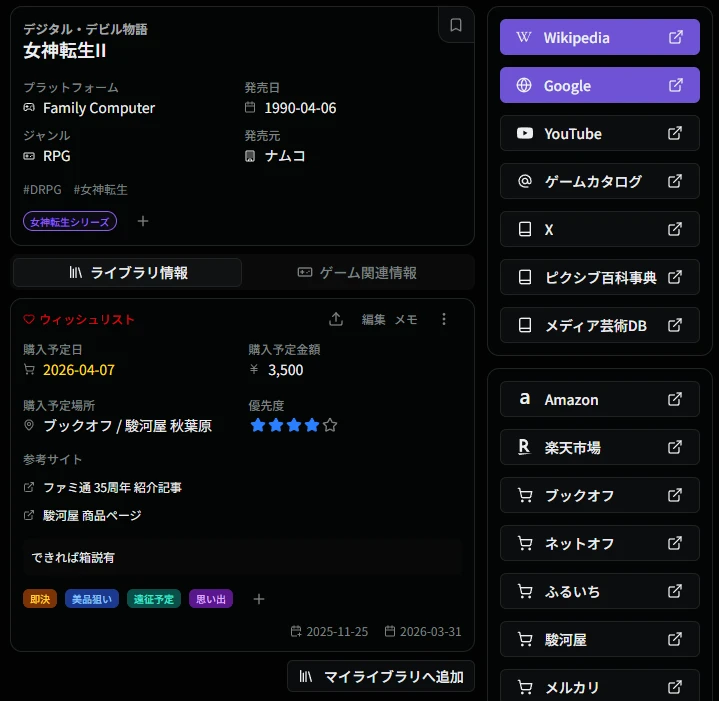This screenshot has height=701, width=719.
Task: Open the Wikipedia external link
Action: point(599,37)
